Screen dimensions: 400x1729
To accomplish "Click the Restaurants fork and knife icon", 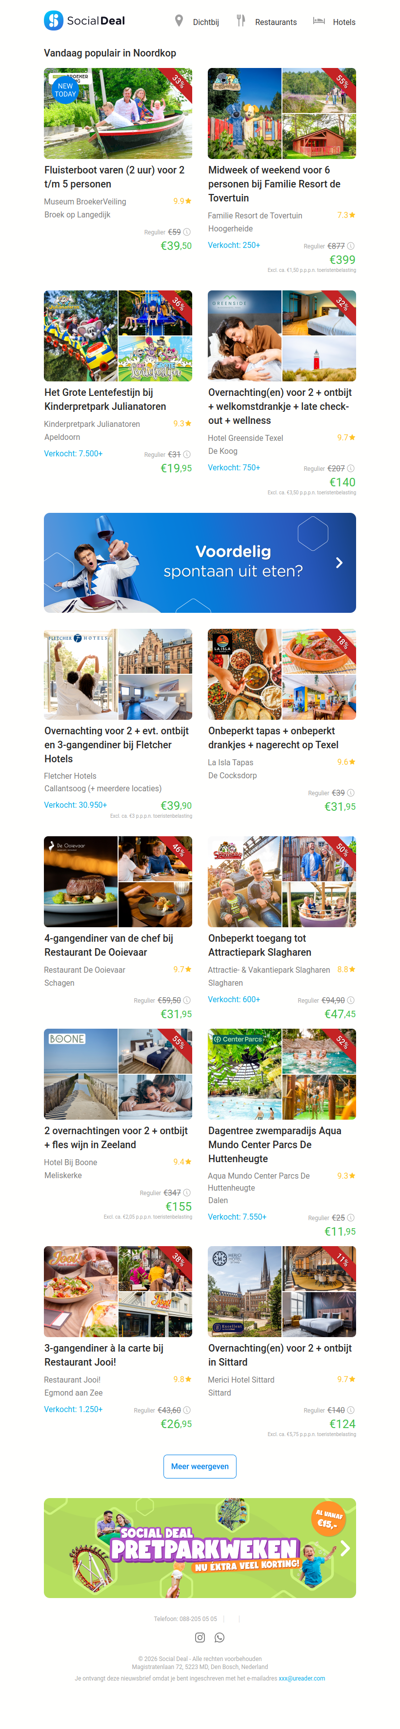I will [241, 20].
